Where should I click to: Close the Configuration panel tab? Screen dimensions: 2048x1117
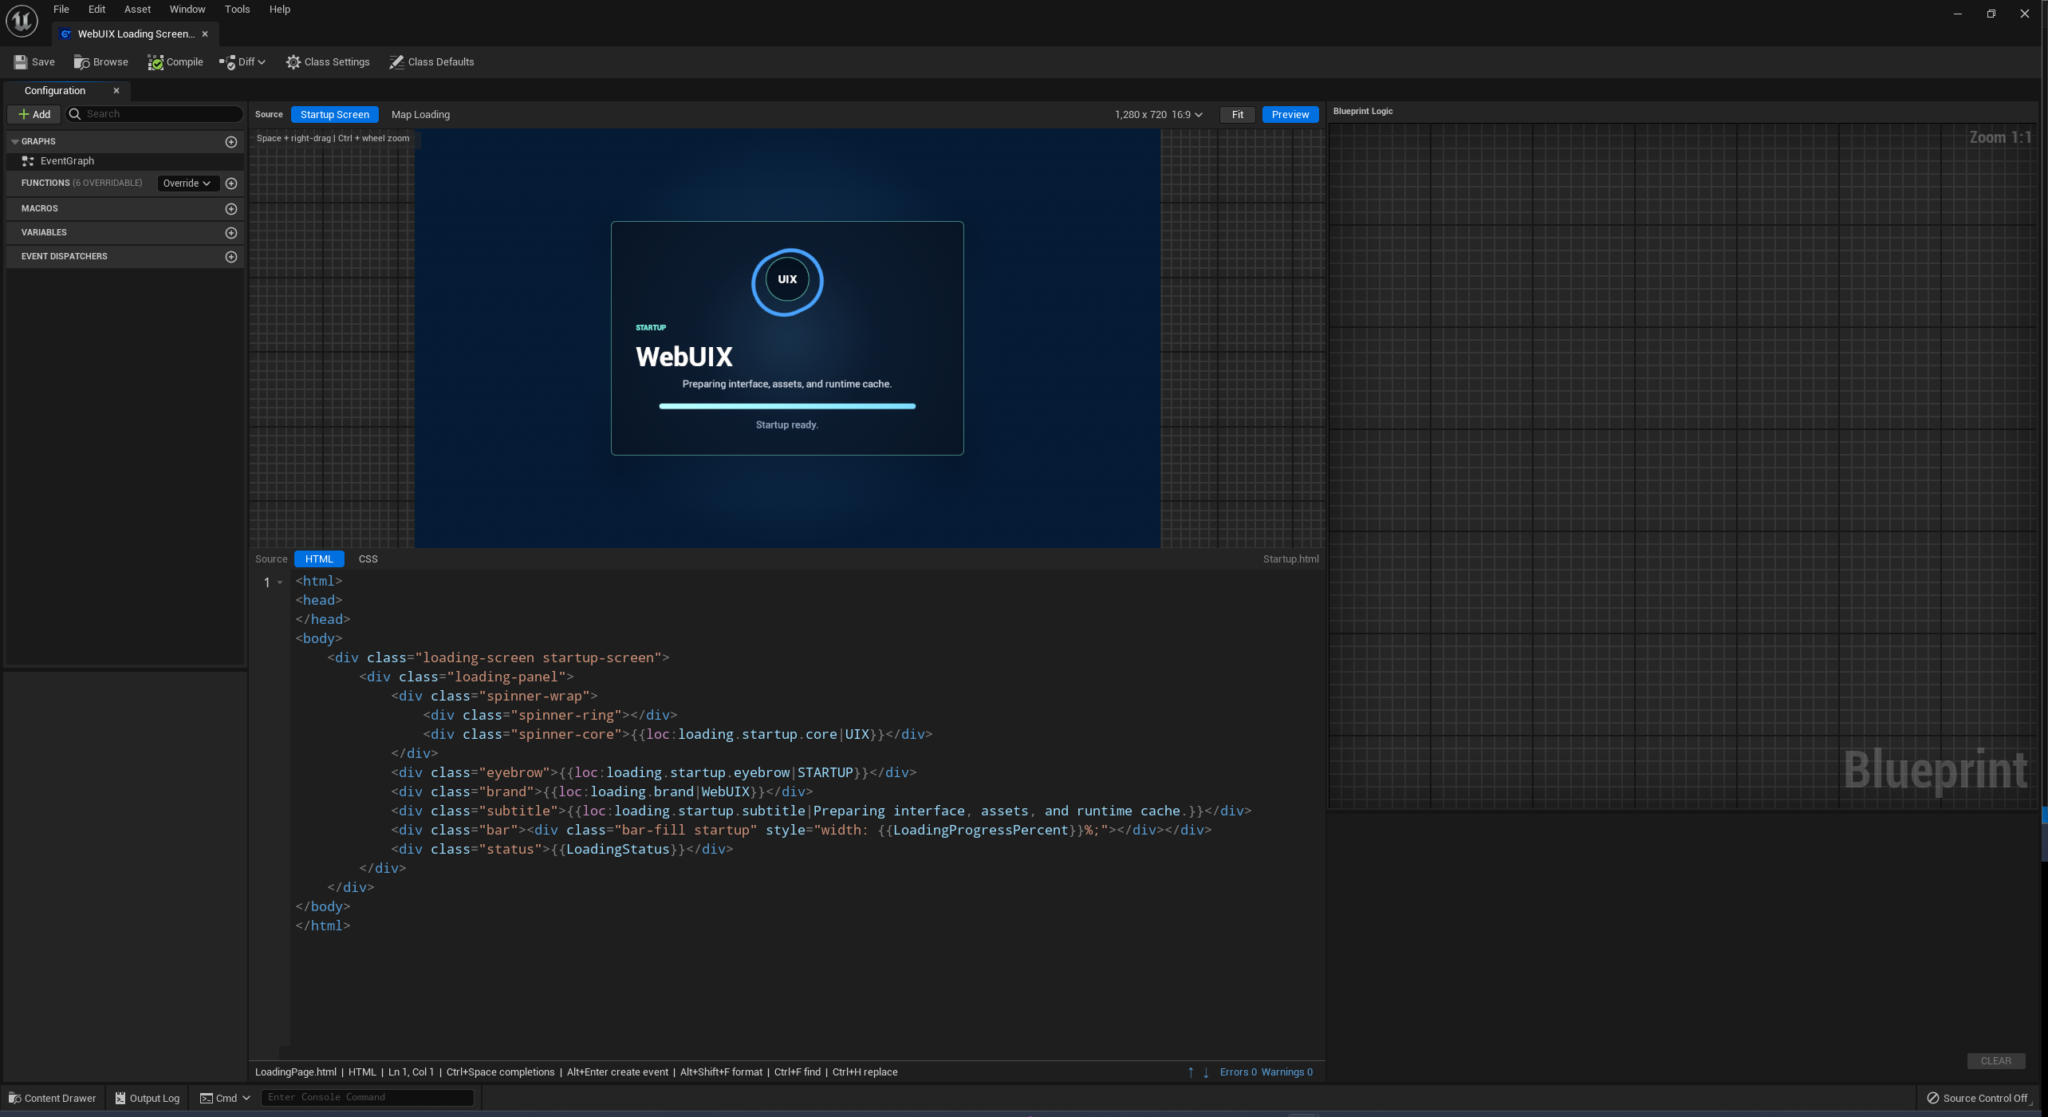tap(116, 91)
